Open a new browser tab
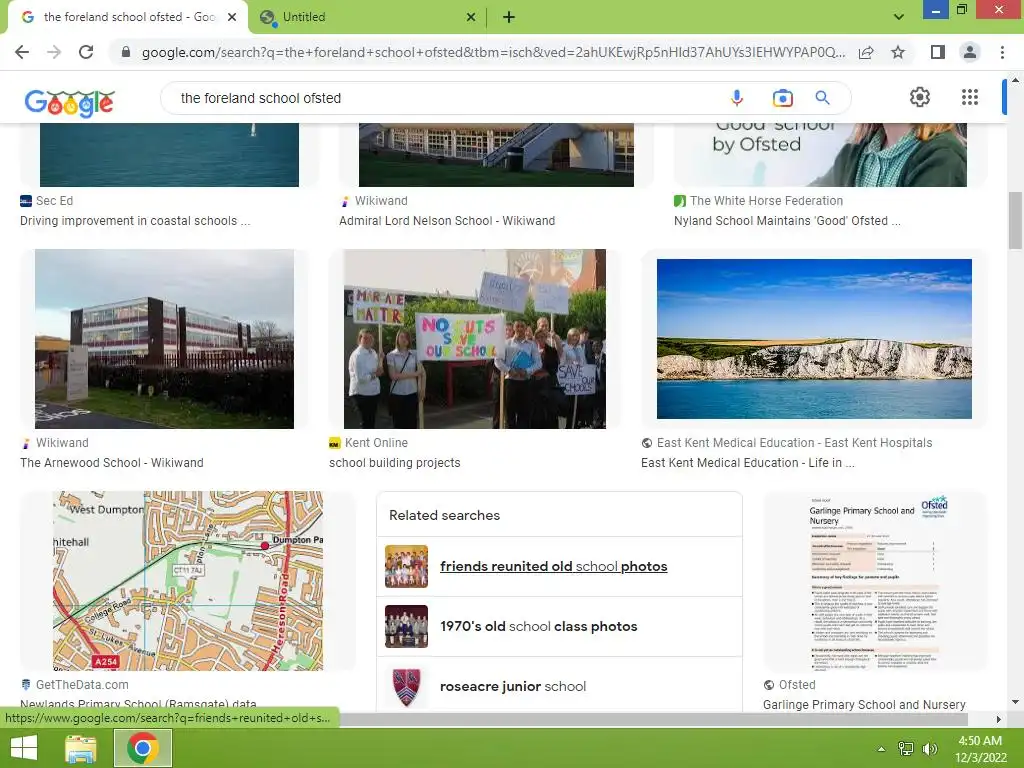1024x768 pixels. point(509,17)
